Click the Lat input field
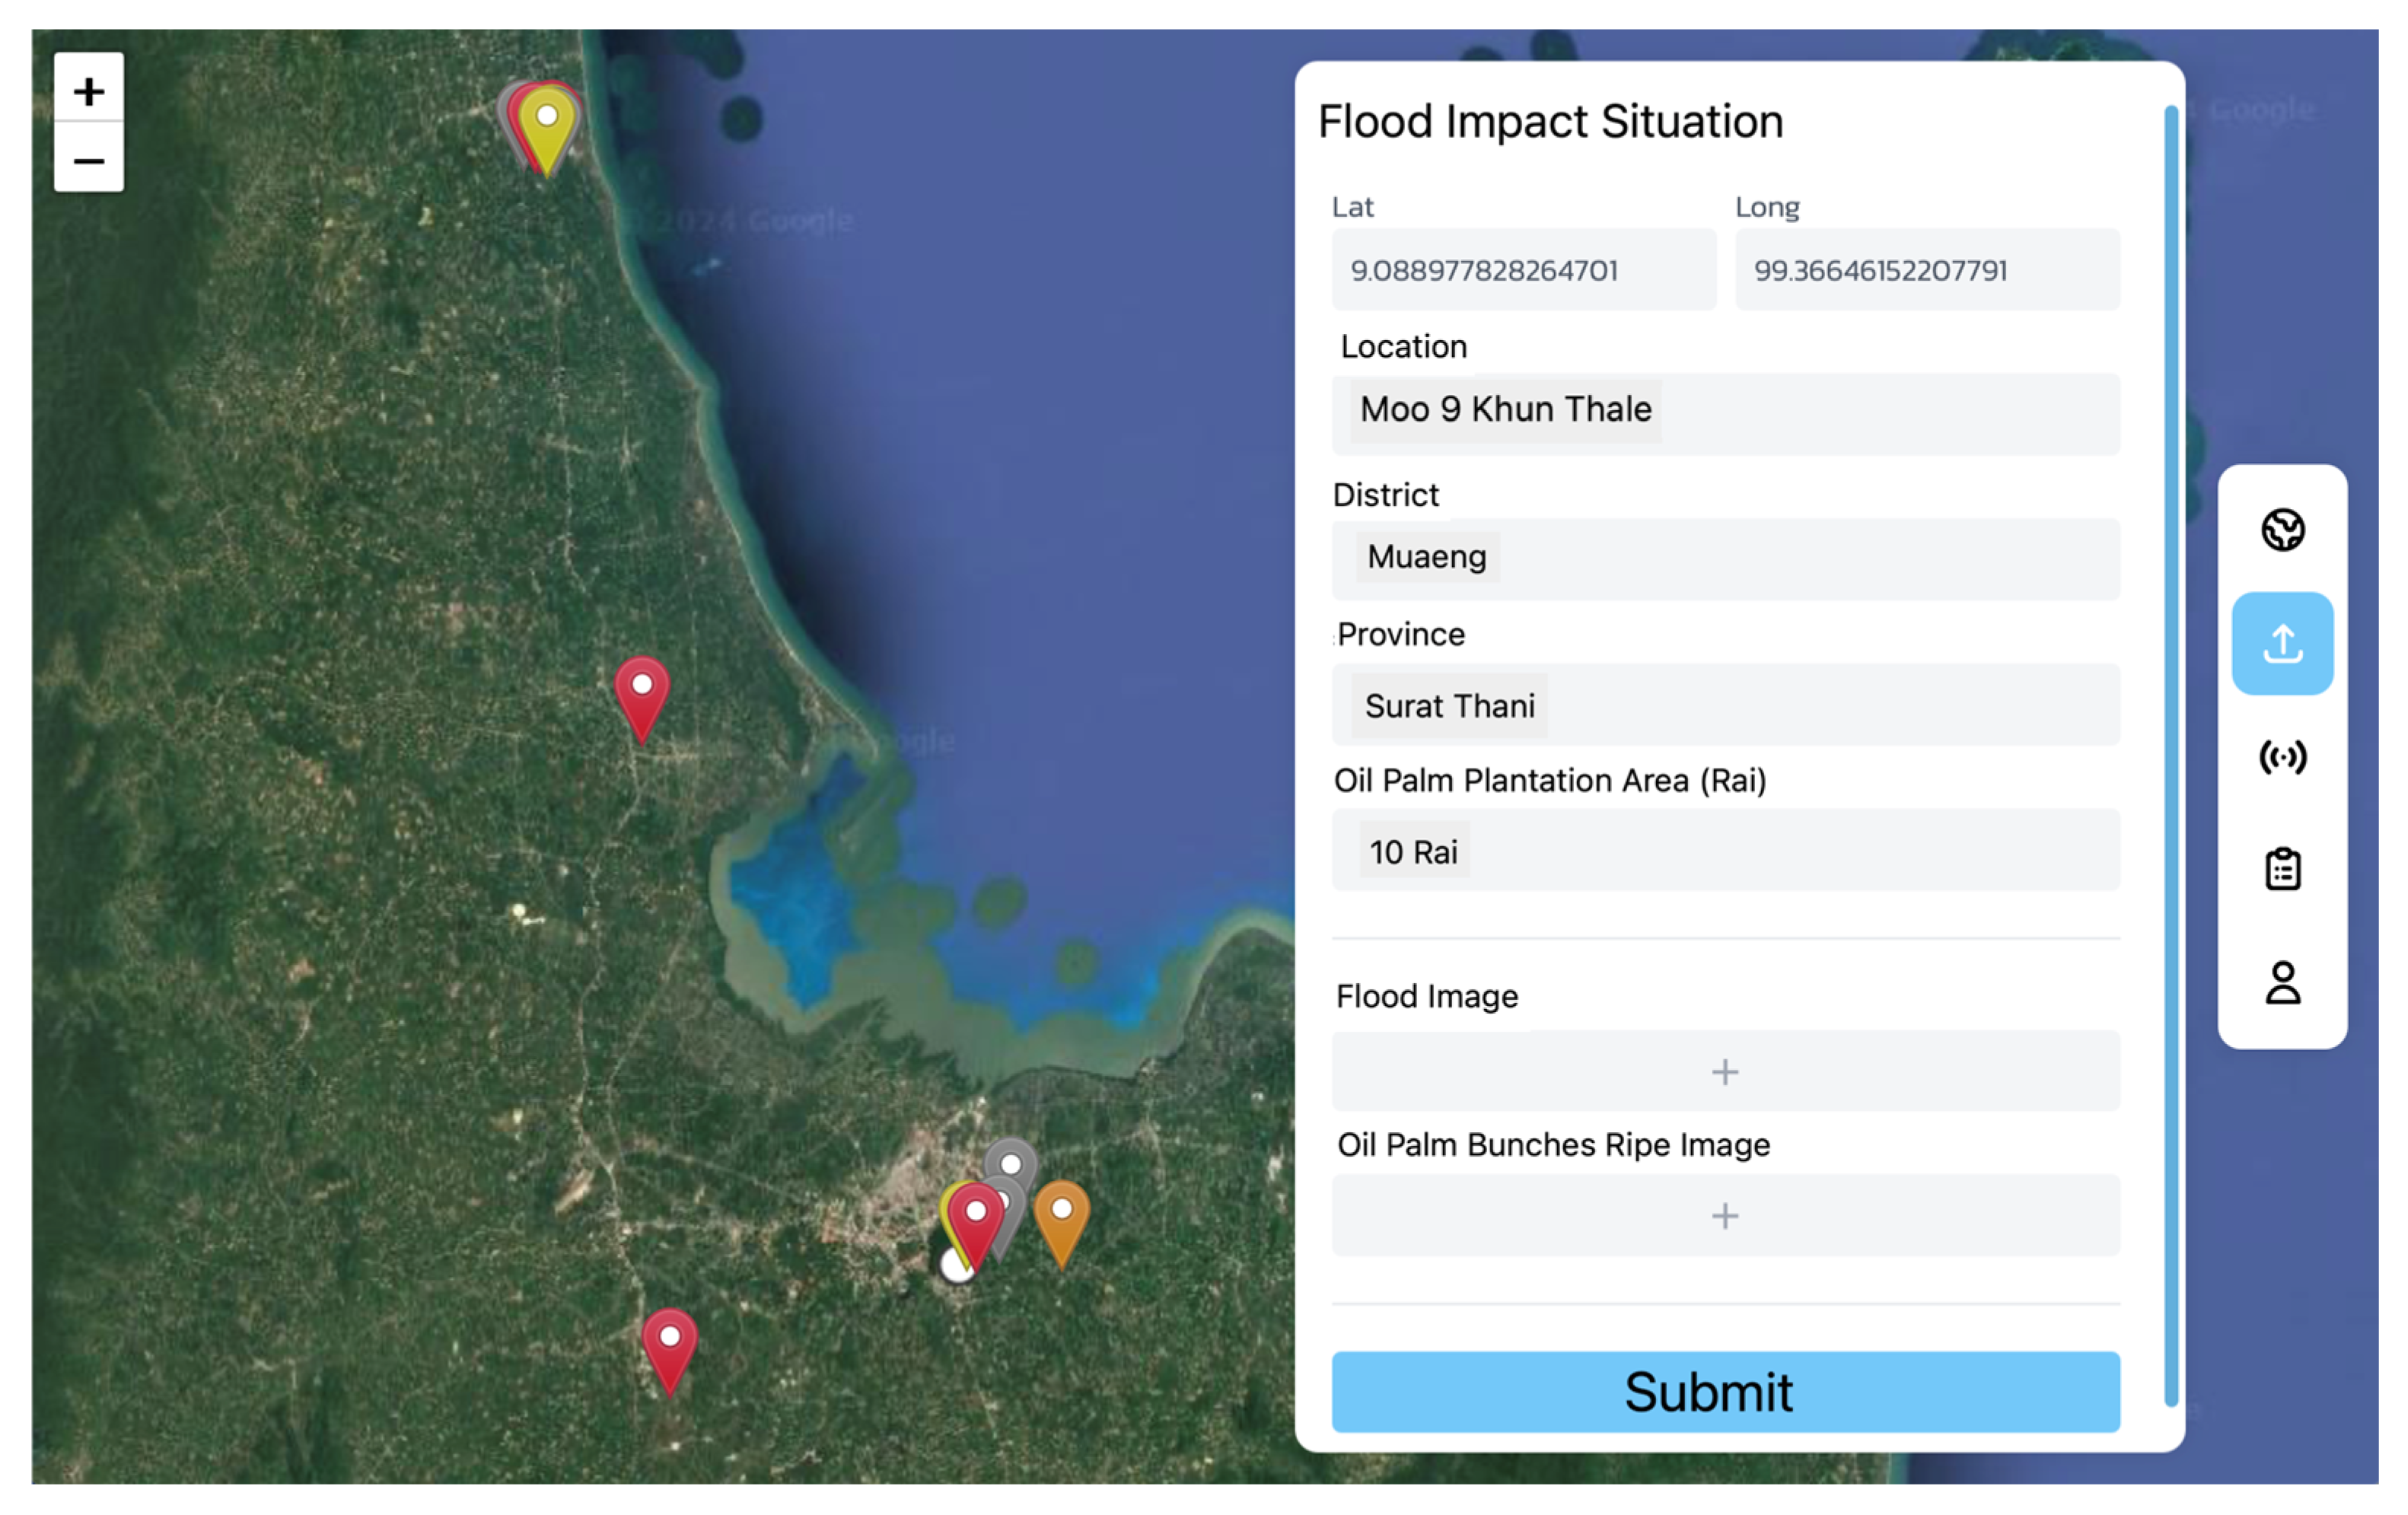This screenshot has height=1515, width=2408. pyautogui.click(x=1523, y=270)
